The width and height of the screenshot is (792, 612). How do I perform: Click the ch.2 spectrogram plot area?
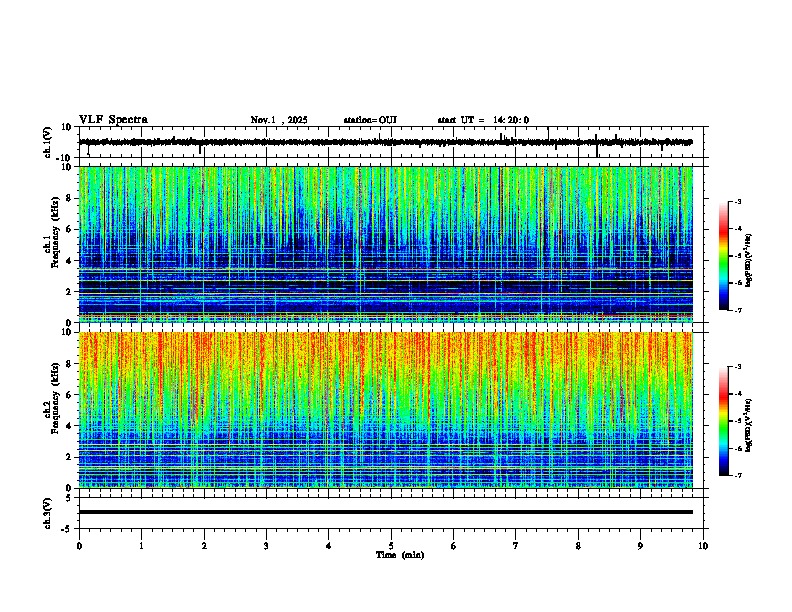click(386, 410)
